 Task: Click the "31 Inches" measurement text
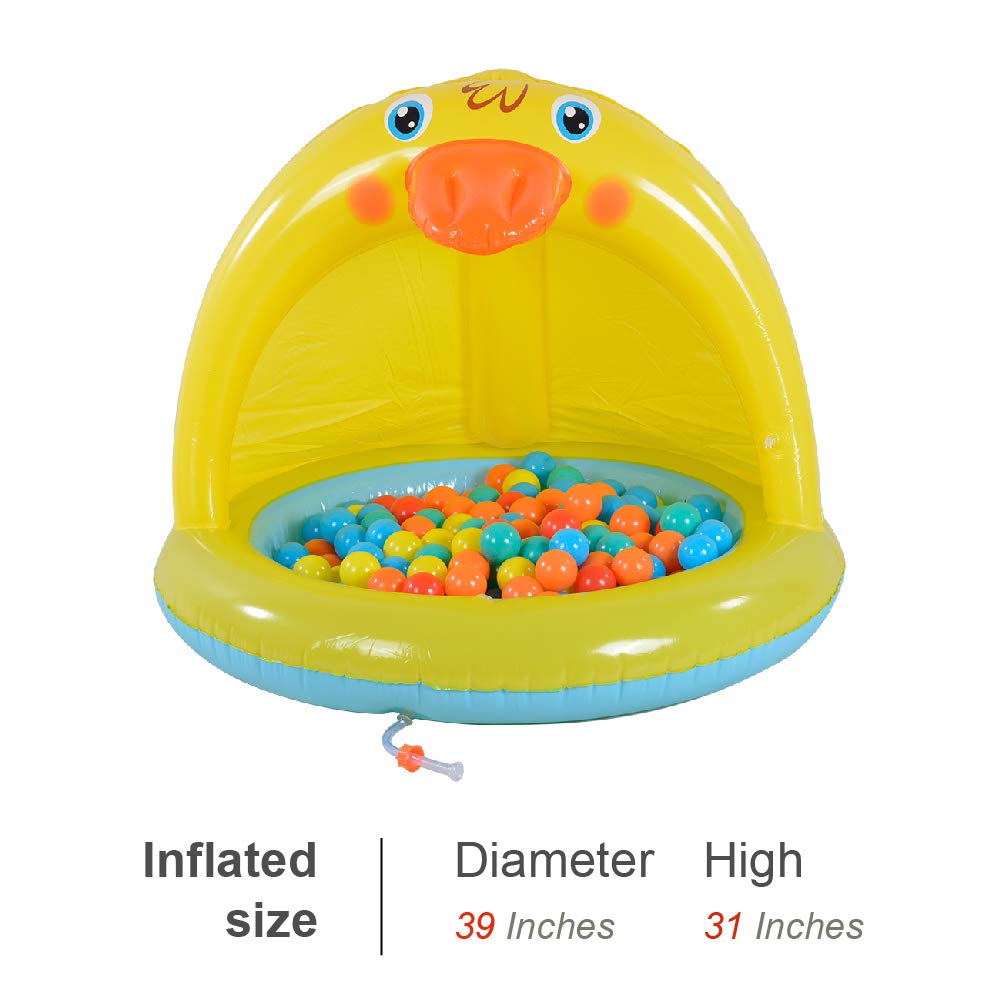click(784, 926)
